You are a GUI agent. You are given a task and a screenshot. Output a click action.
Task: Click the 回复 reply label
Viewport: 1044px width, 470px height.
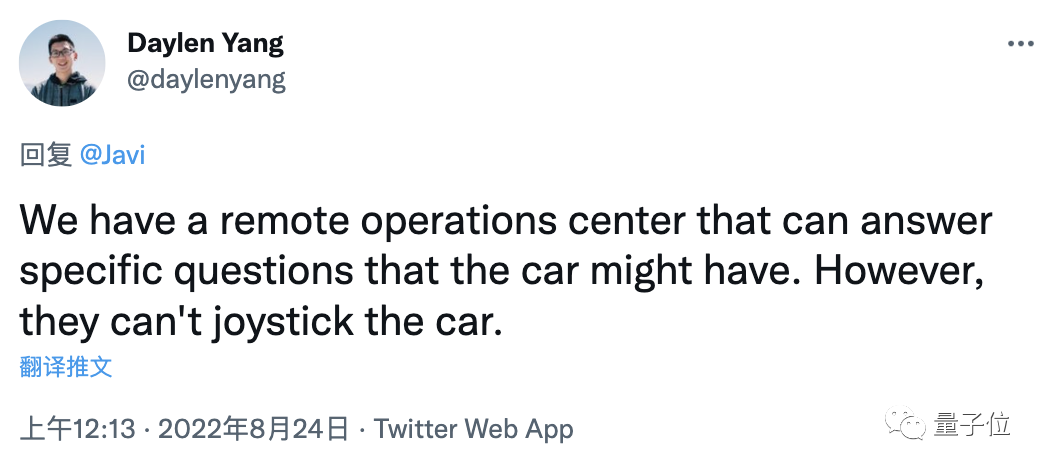click(x=45, y=155)
